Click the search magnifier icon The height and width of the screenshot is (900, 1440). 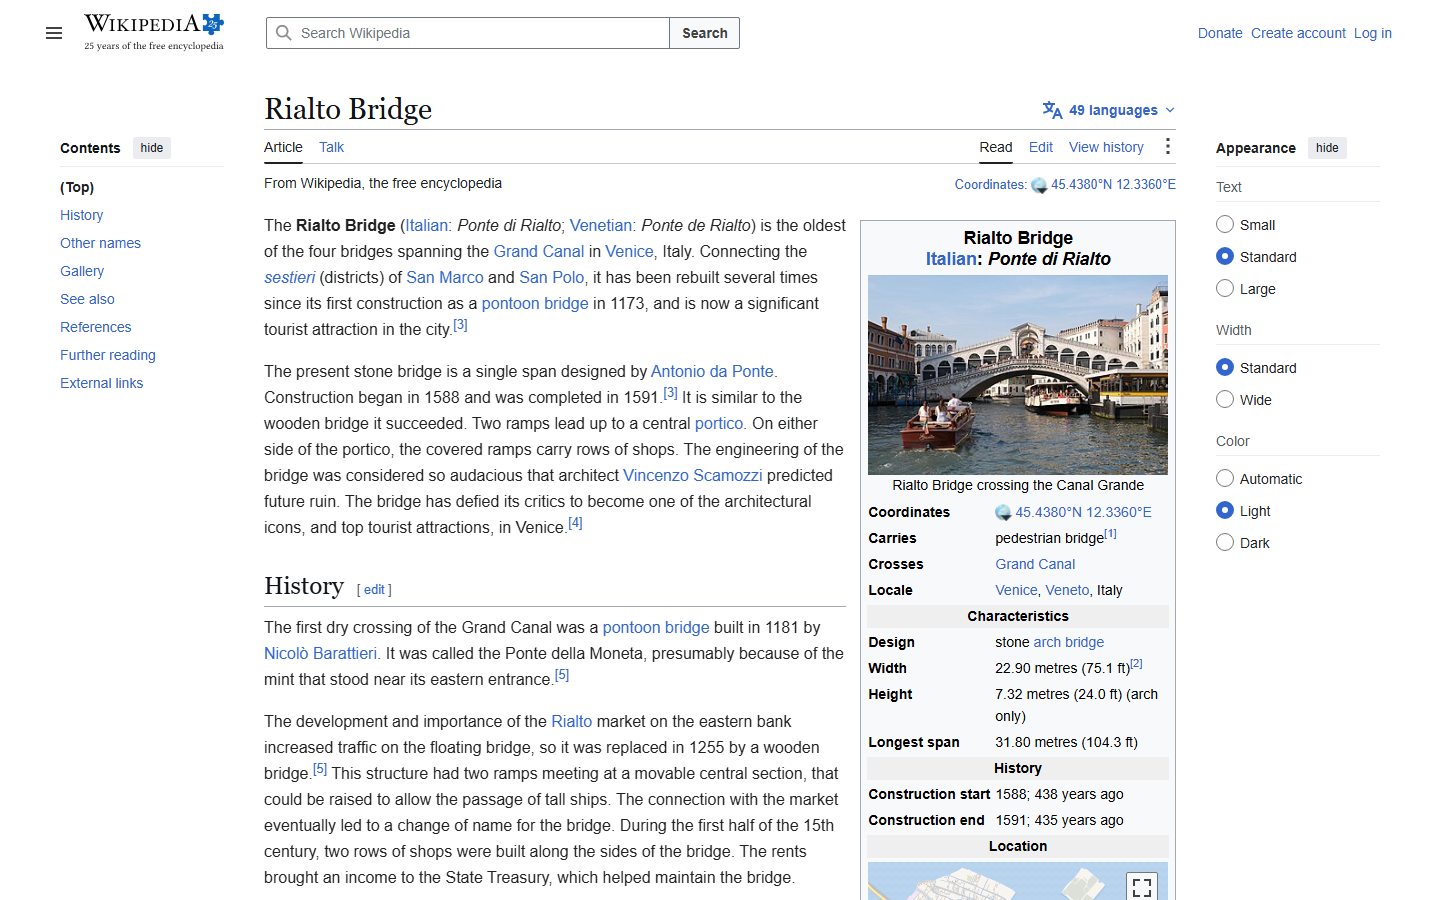click(x=284, y=33)
